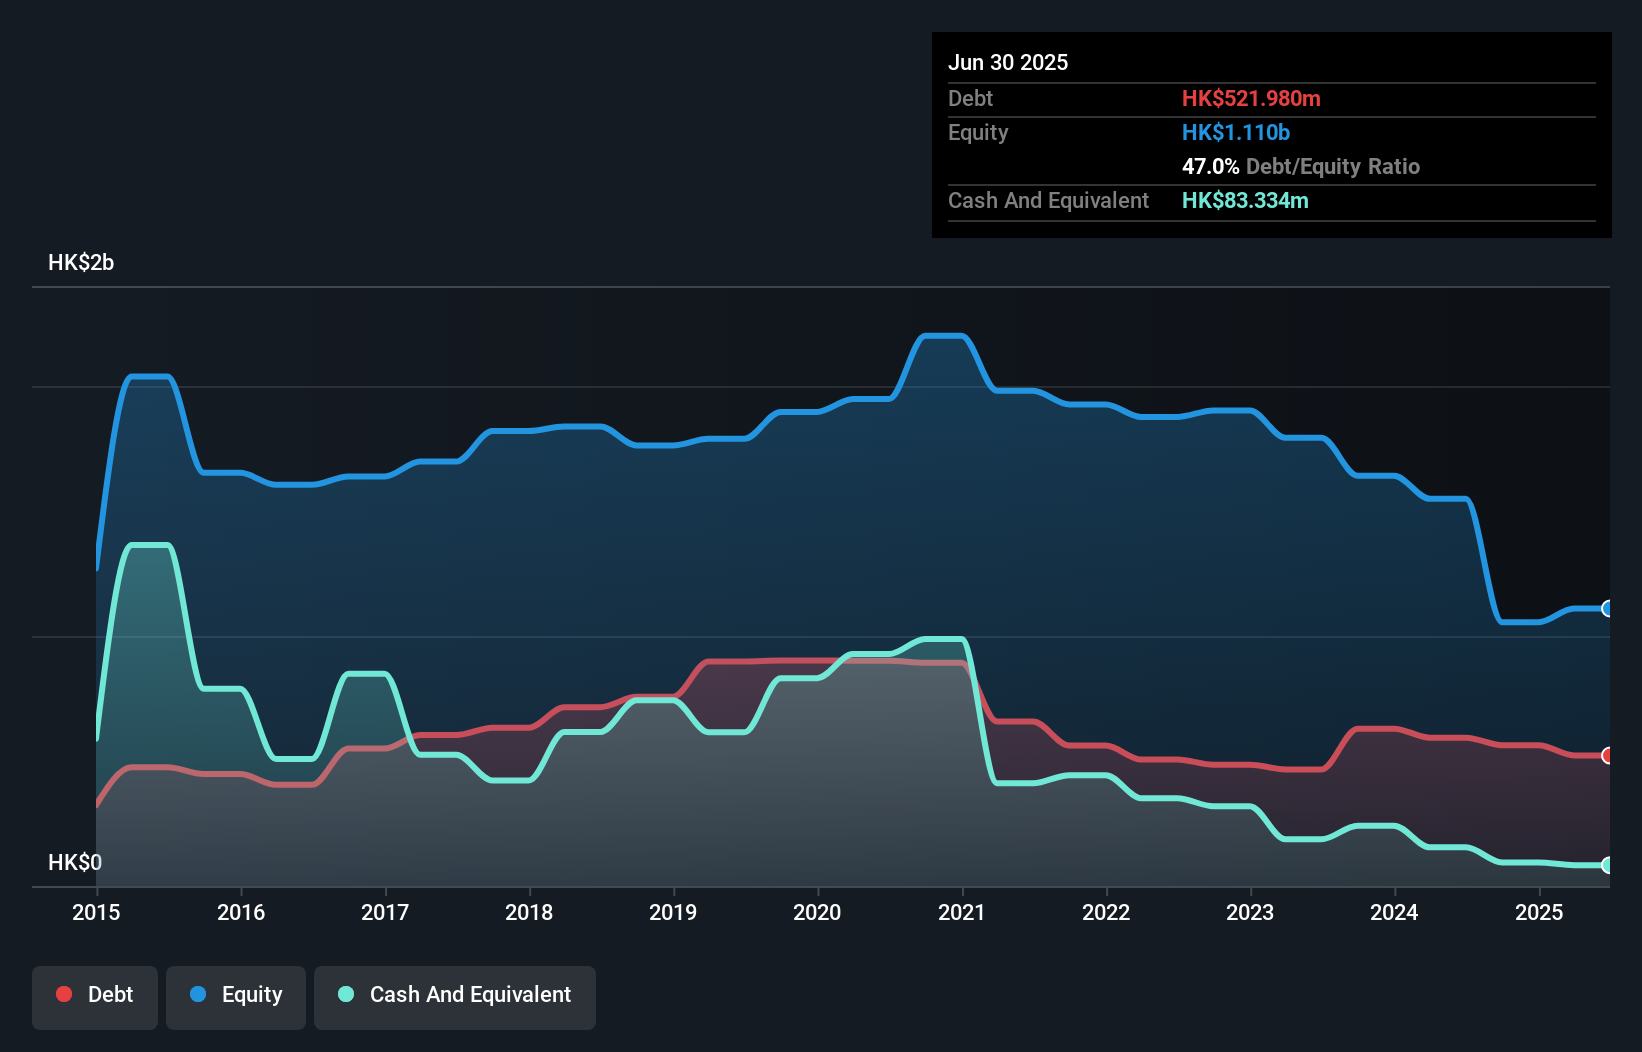
Task: Select the 2020 label on the timeline
Action: (x=817, y=912)
